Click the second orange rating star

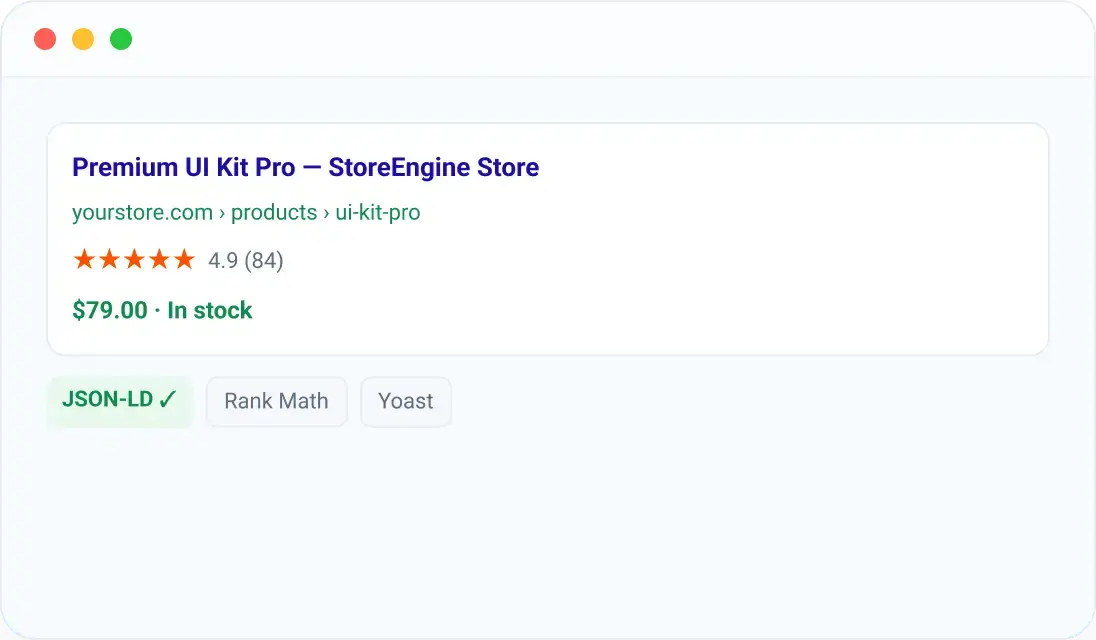109,259
